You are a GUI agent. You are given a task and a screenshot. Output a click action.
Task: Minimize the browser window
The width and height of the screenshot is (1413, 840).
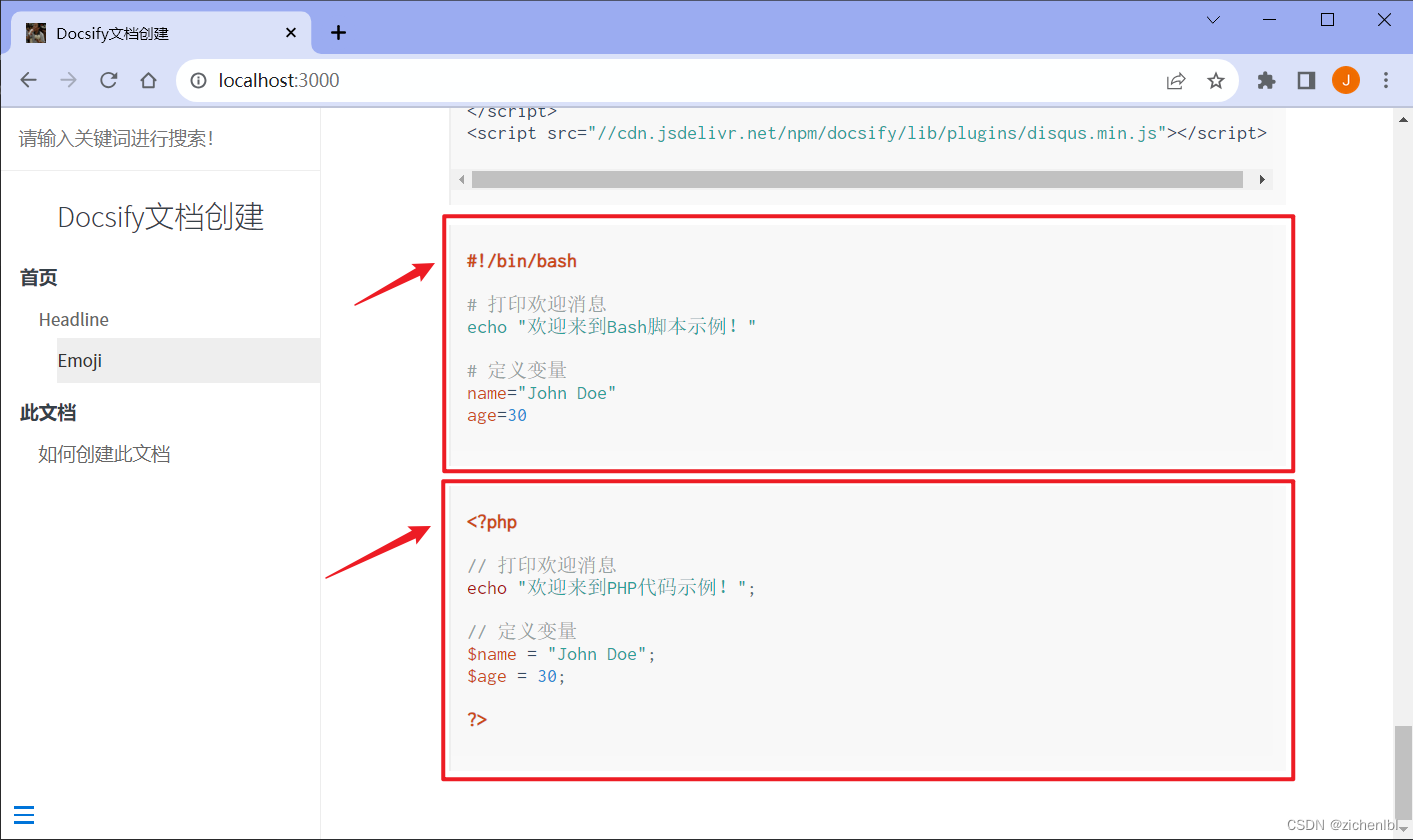[1271, 20]
